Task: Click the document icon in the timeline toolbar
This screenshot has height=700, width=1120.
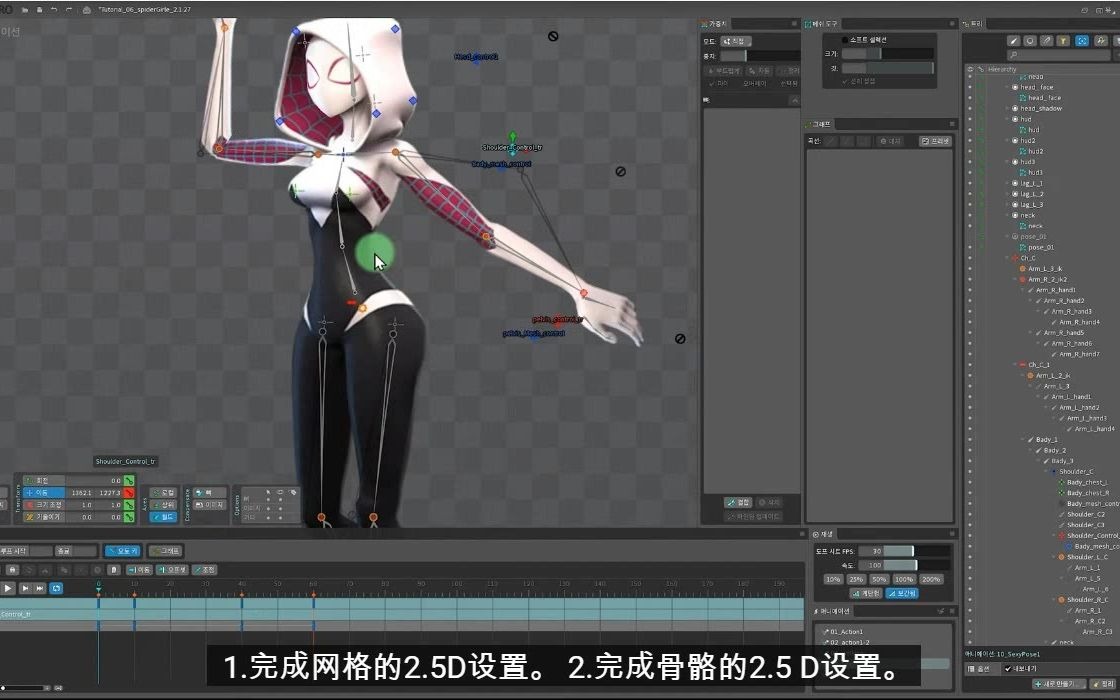Action: [x=114, y=569]
